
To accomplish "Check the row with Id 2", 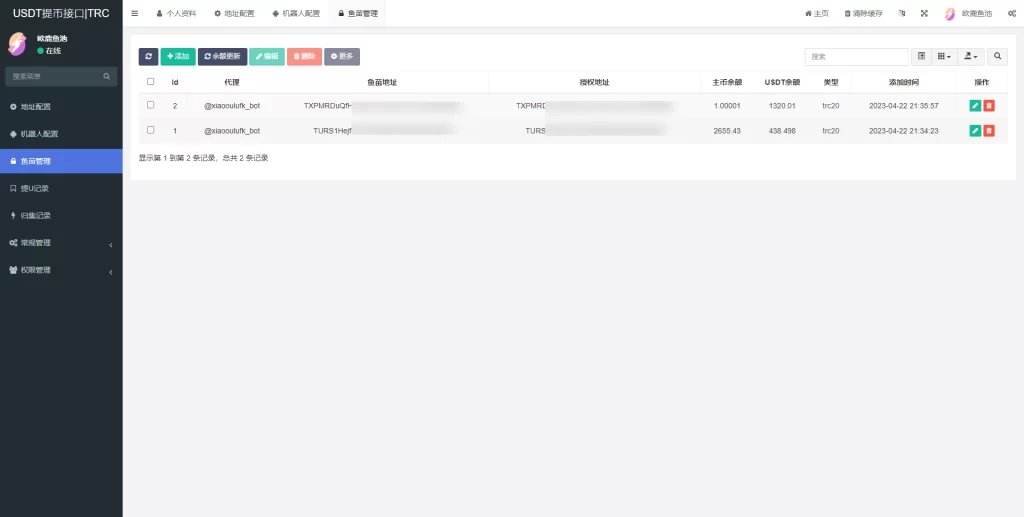I will [151, 105].
